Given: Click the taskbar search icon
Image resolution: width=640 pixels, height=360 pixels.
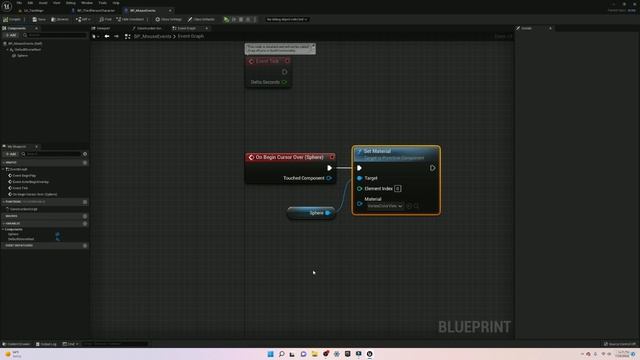Looking at the screenshot, I should [x=282, y=354].
